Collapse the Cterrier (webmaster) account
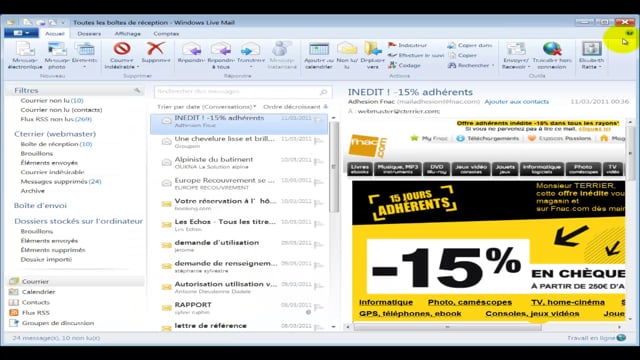The image size is (640, 360). 55,134
